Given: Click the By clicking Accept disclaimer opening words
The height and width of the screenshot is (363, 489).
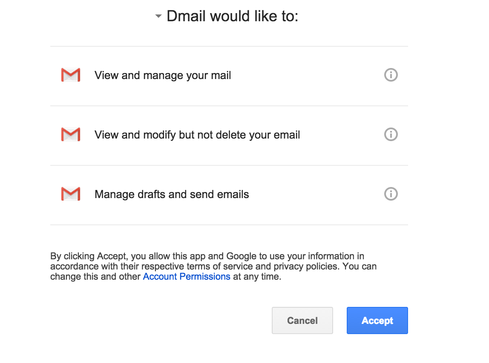Looking at the screenshot, I should (89, 256).
